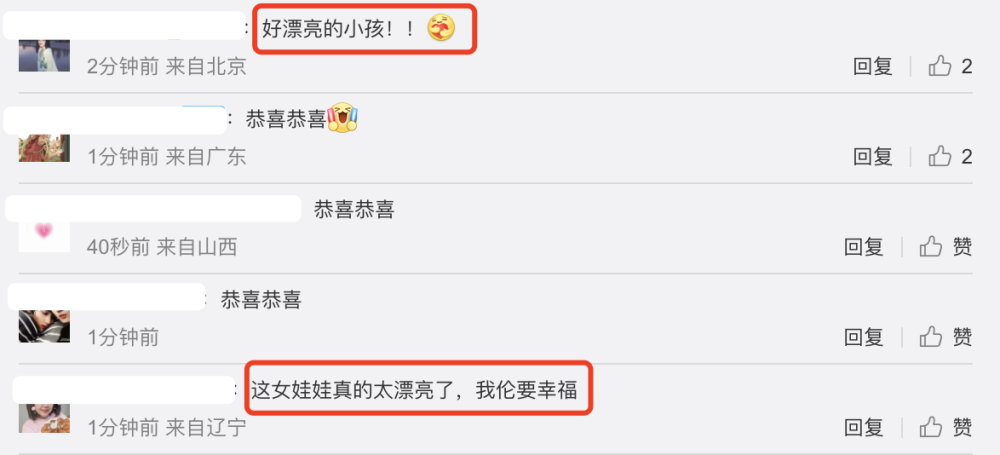The width and height of the screenshot is (1000, 455).
Task: Open the pink heart avatar profile
Action: (44, 235)
